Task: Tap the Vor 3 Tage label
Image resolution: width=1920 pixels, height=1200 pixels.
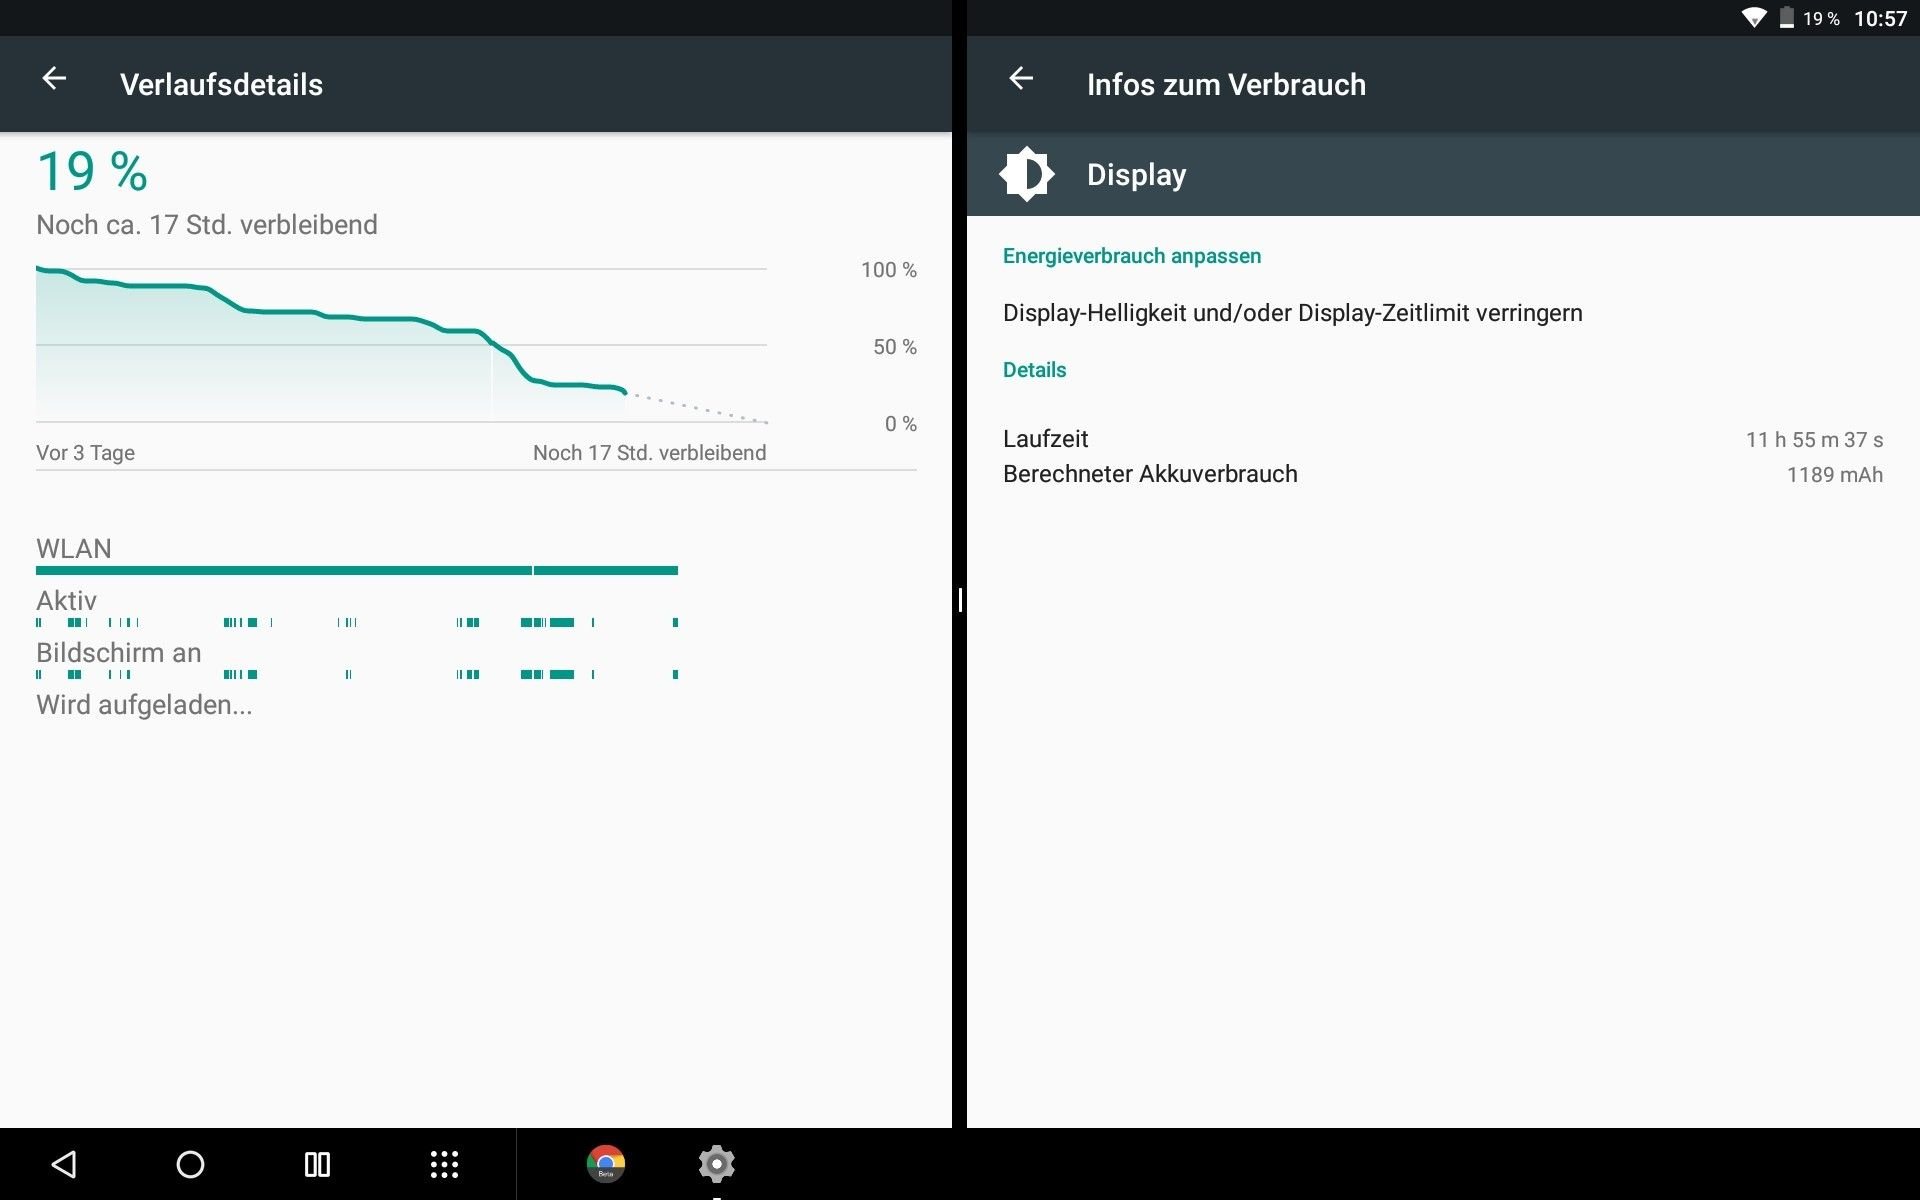Action: click(85, 453)
